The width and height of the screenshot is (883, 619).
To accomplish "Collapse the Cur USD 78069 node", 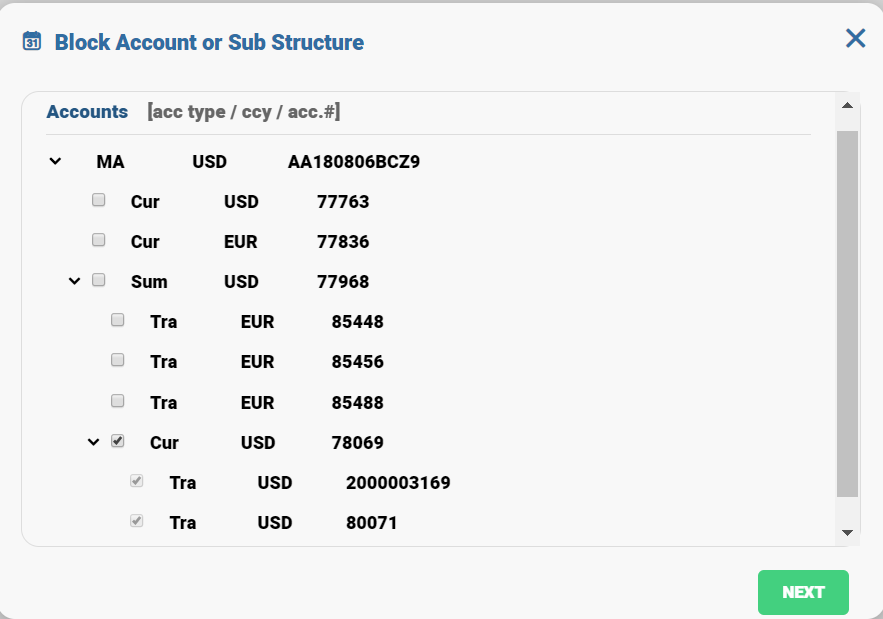I will pos(94,441).
